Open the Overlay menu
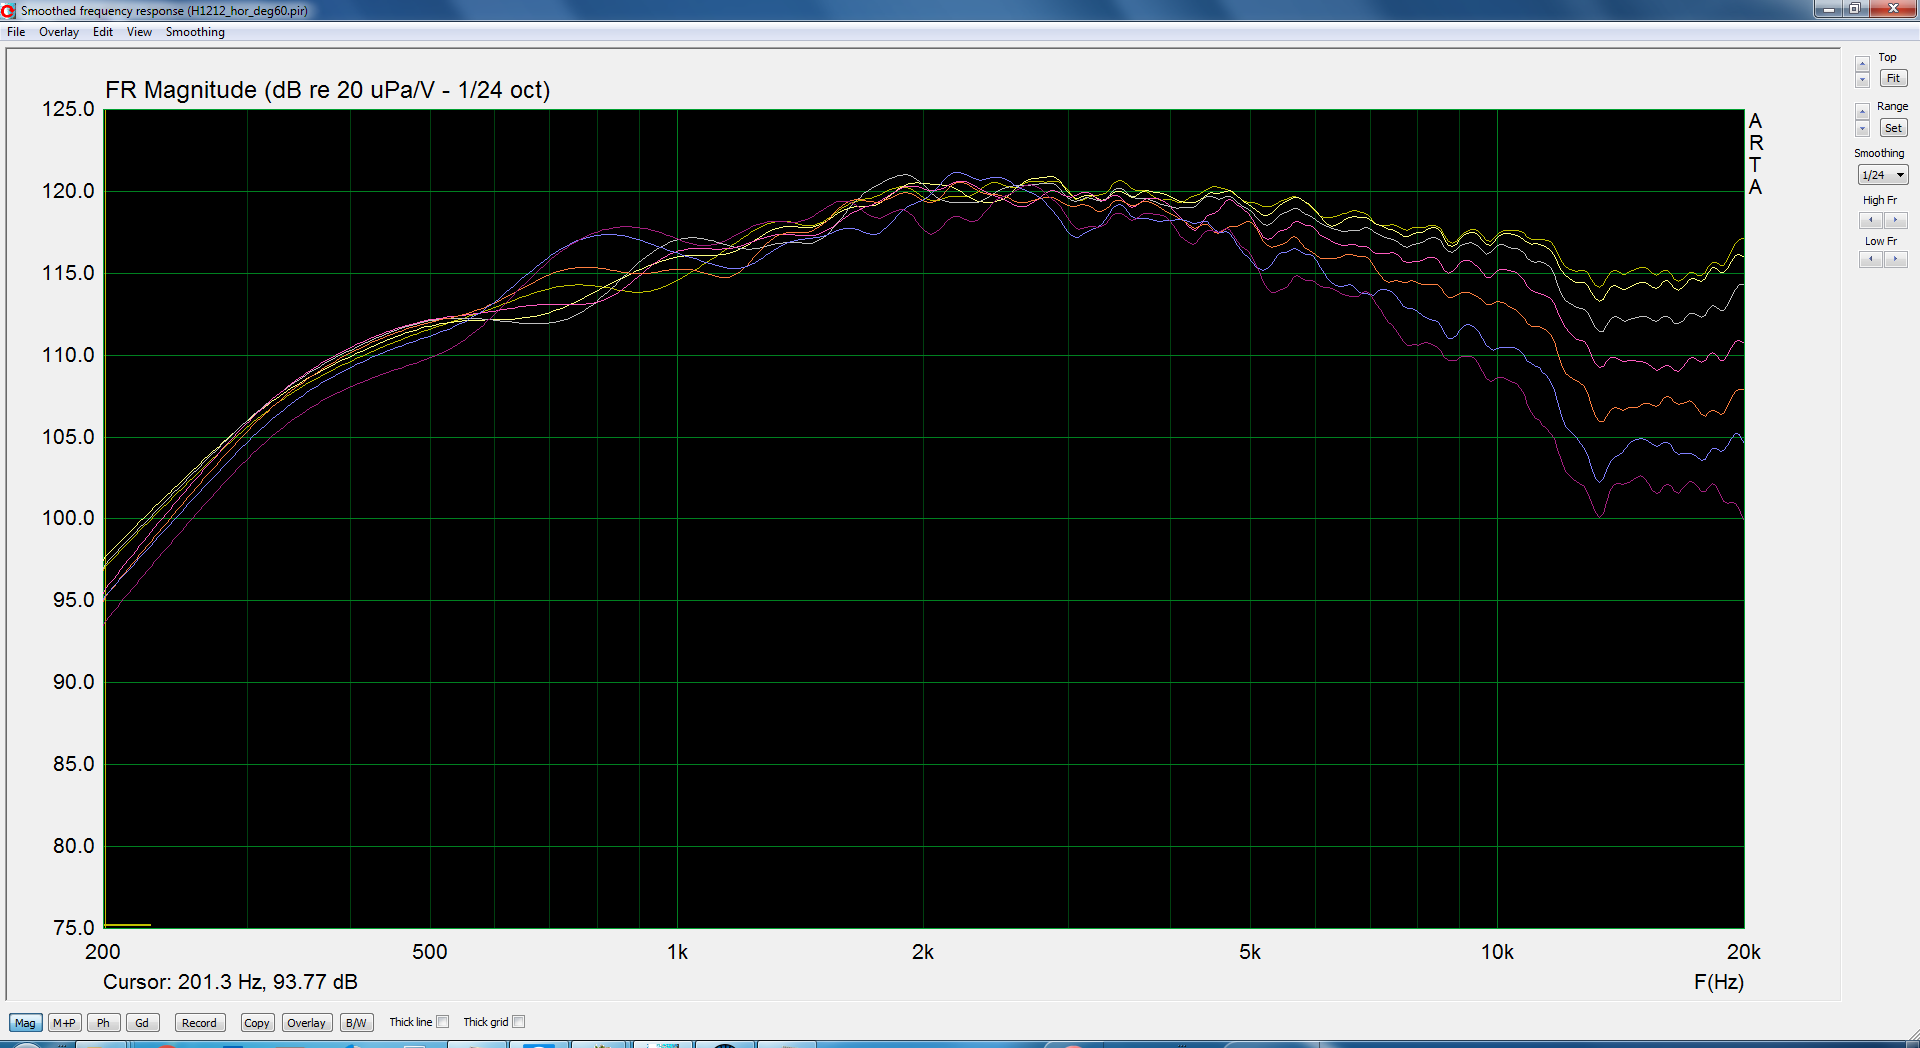The height and width of the screenshot is (1048, 1920). pyautogui.click(x=59, y=32)
